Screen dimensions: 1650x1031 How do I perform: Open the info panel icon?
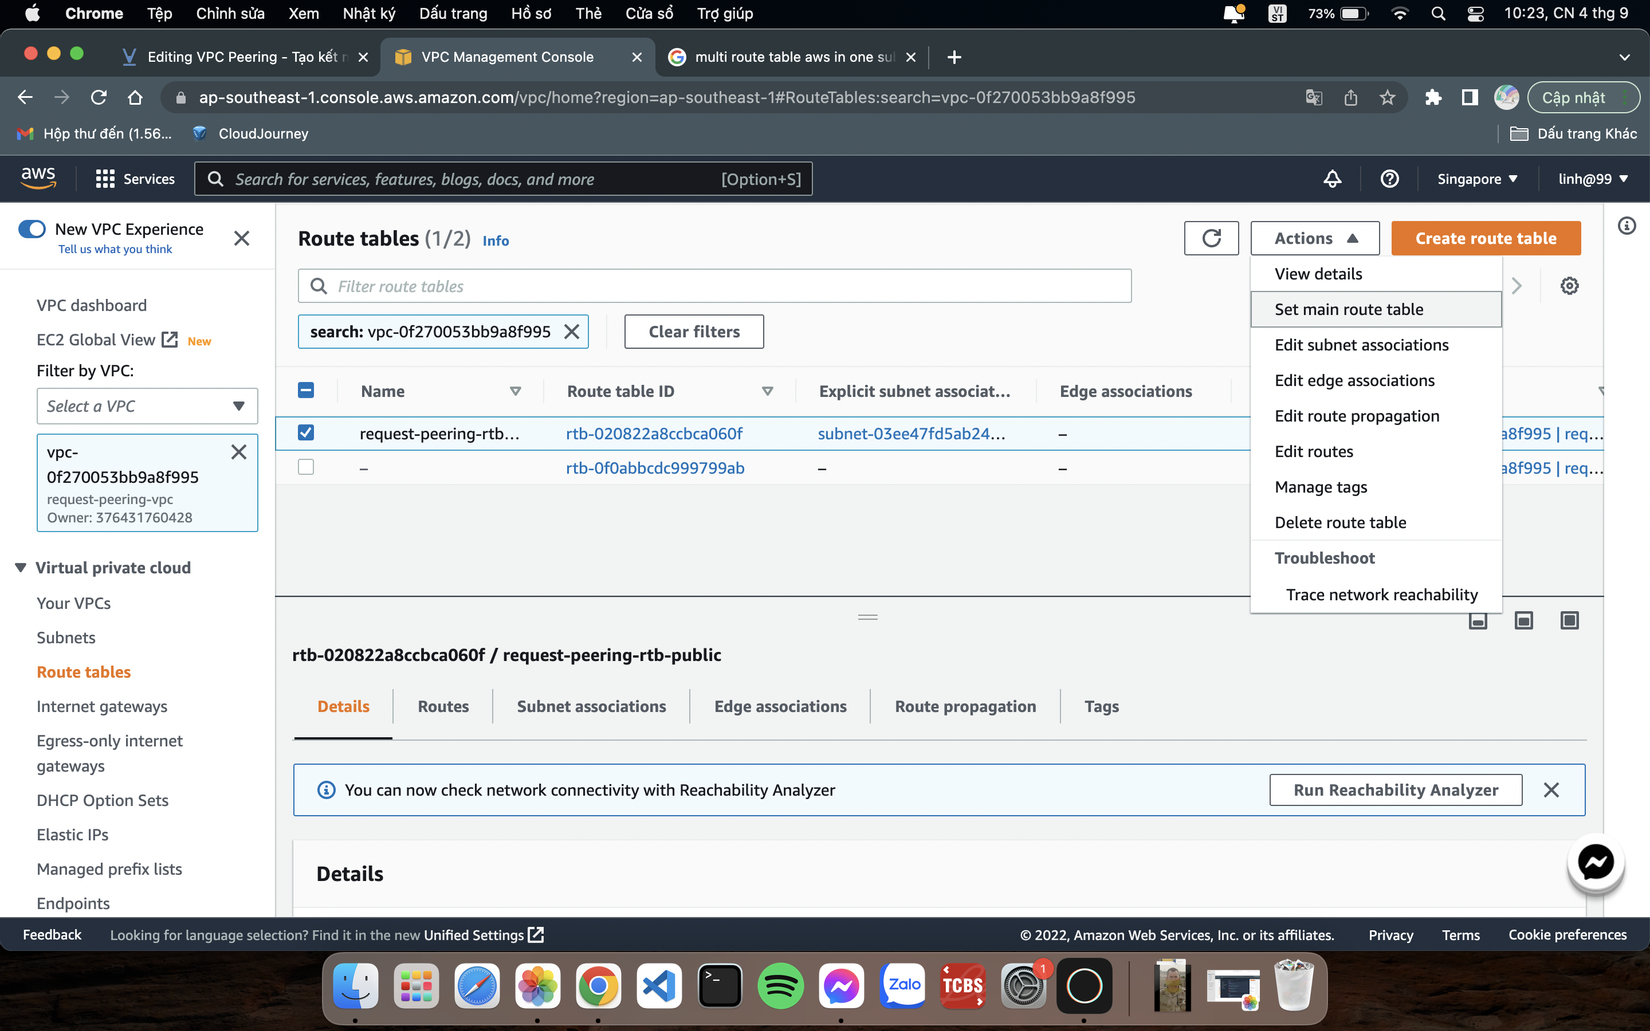[x=1627, y=226]
